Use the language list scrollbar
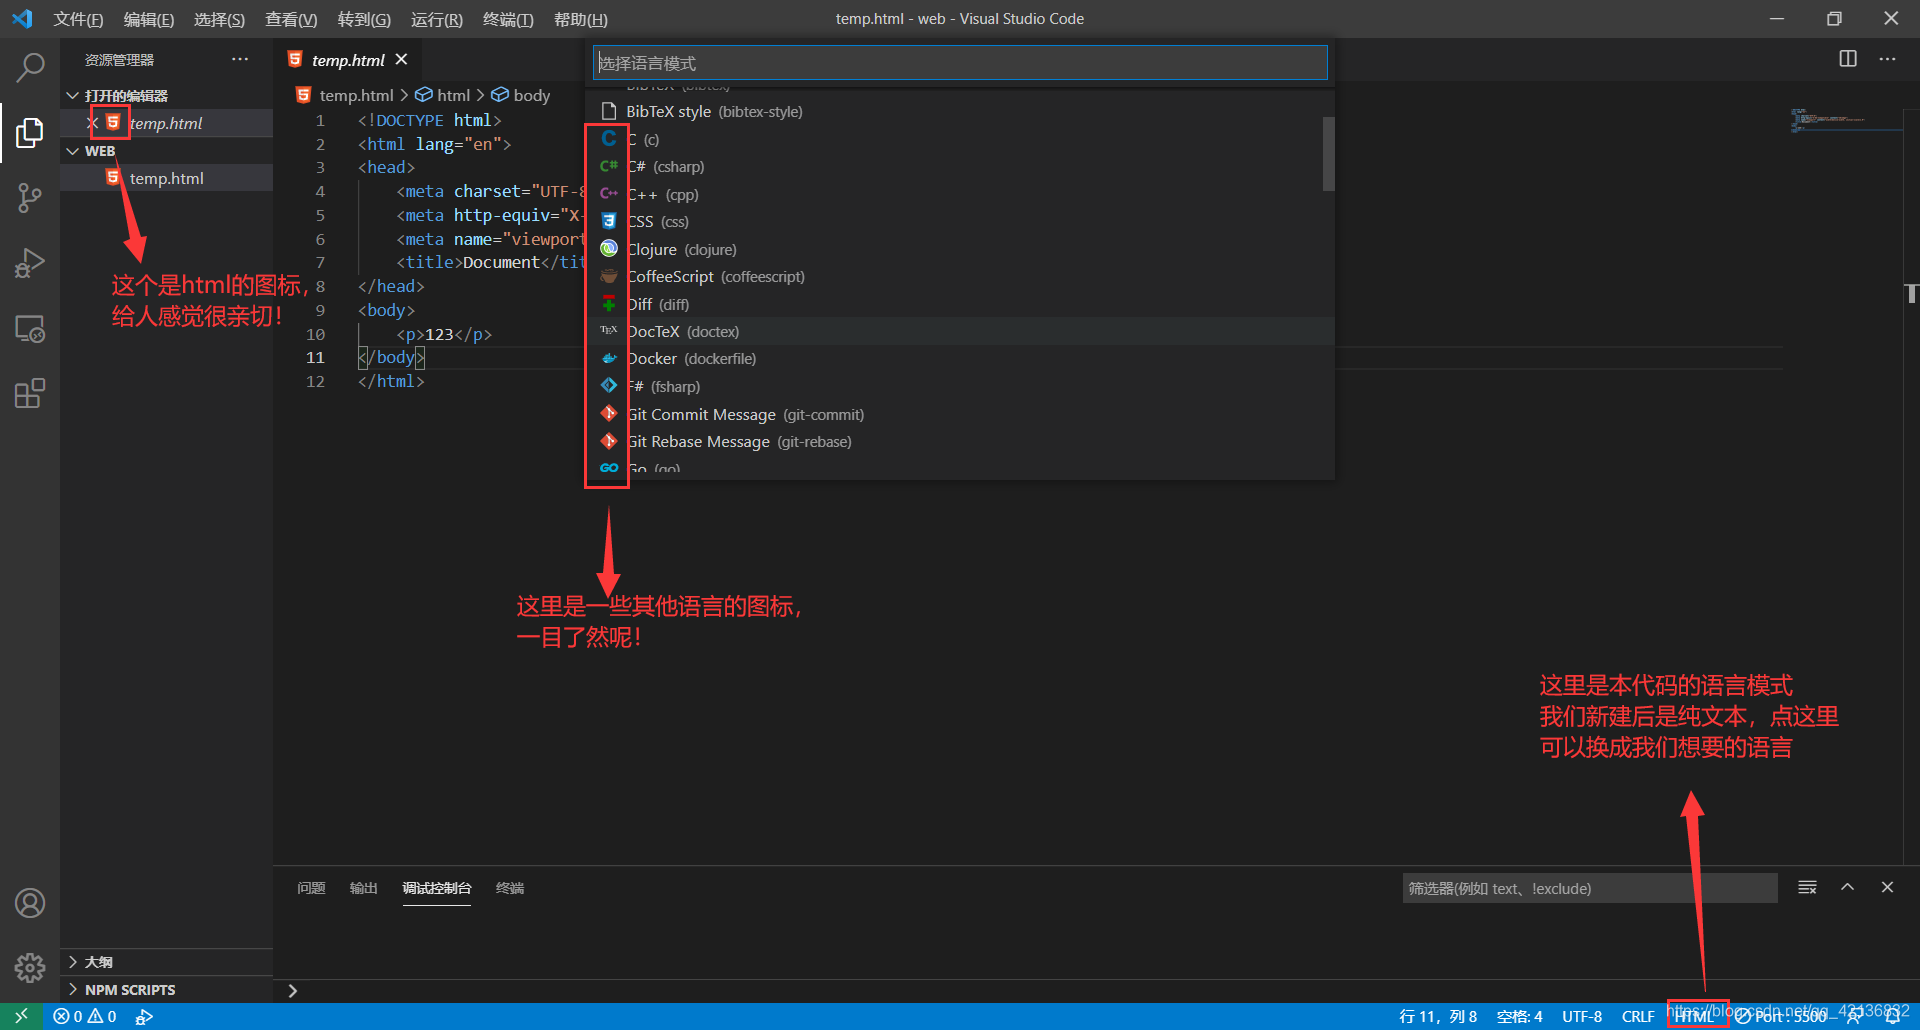 [x=1328, y=154]
